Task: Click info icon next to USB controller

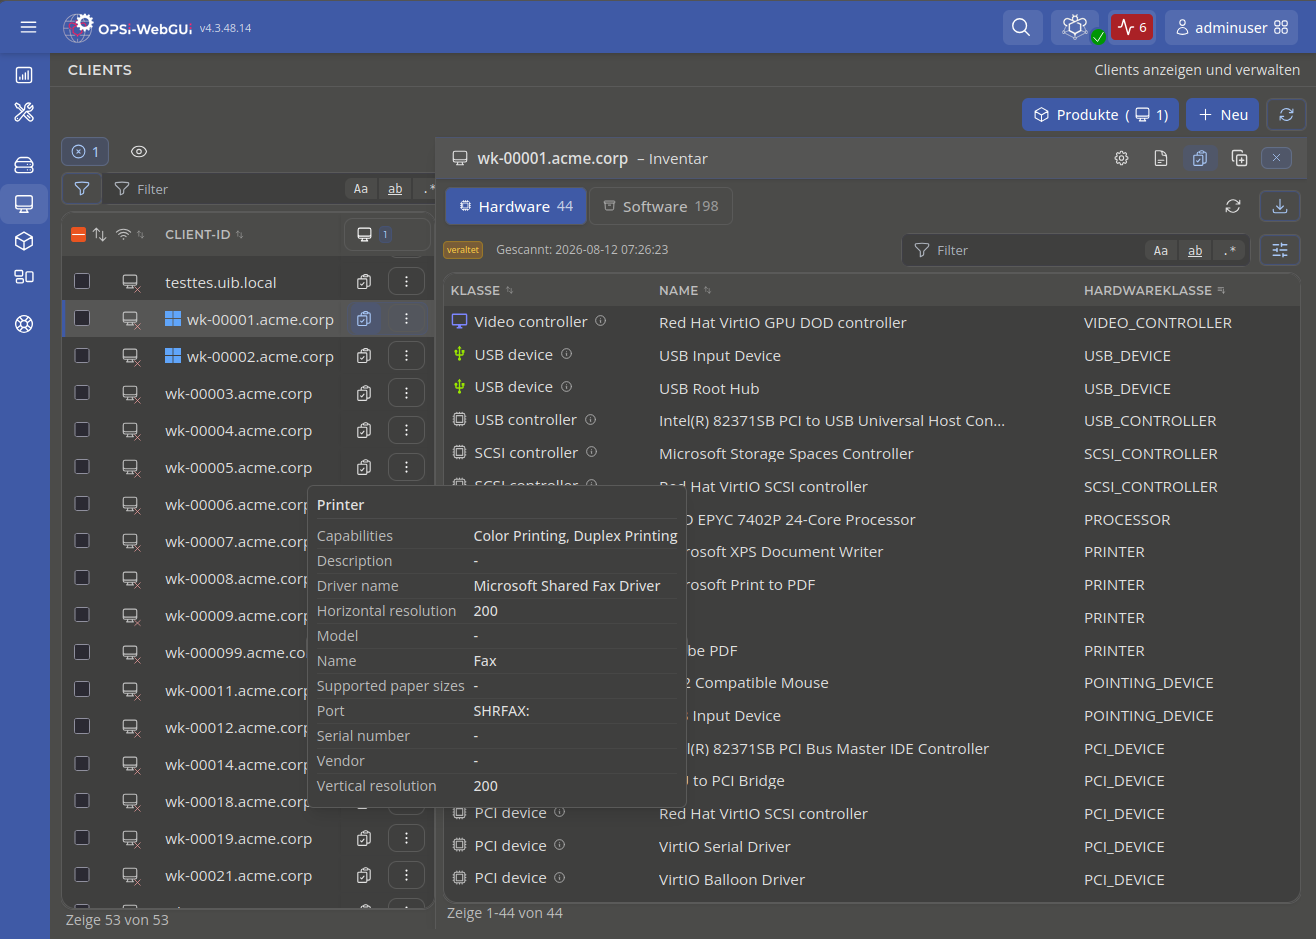Action: 590,419
